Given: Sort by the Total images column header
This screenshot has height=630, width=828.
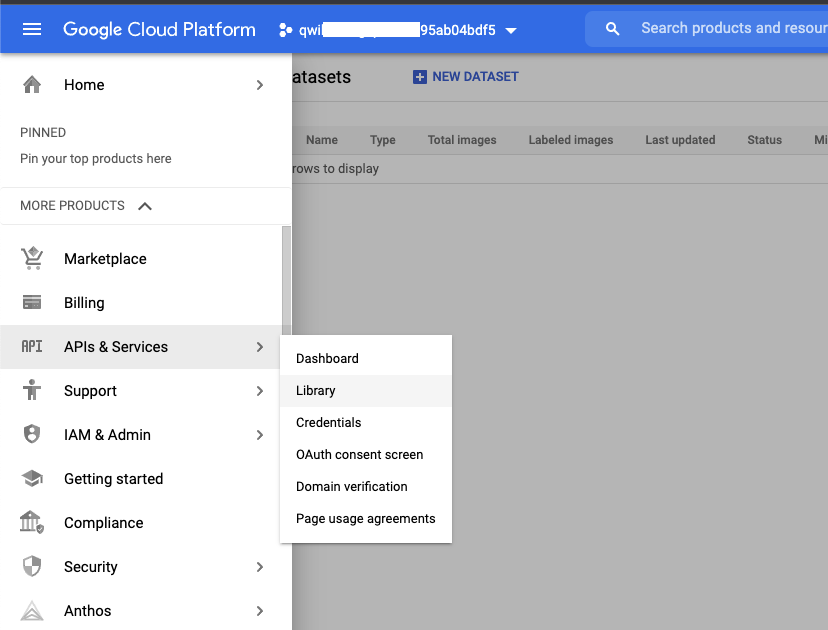Looking at the screenshot, I should tap(462, 140).
